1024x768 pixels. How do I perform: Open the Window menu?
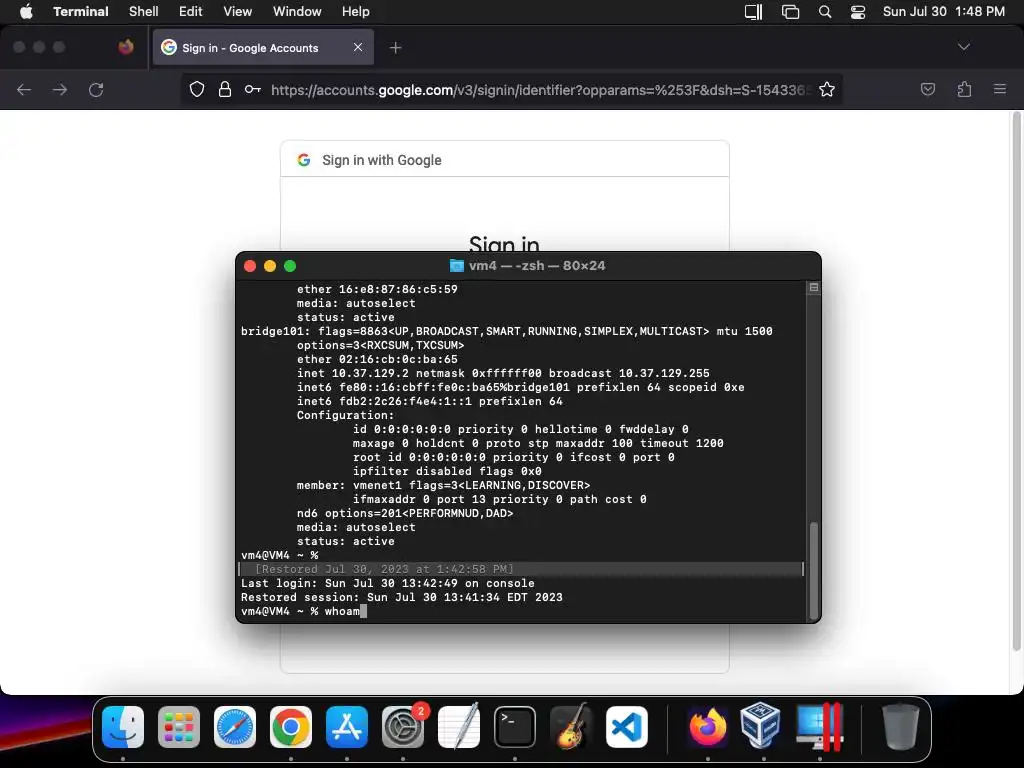[297, 12]
